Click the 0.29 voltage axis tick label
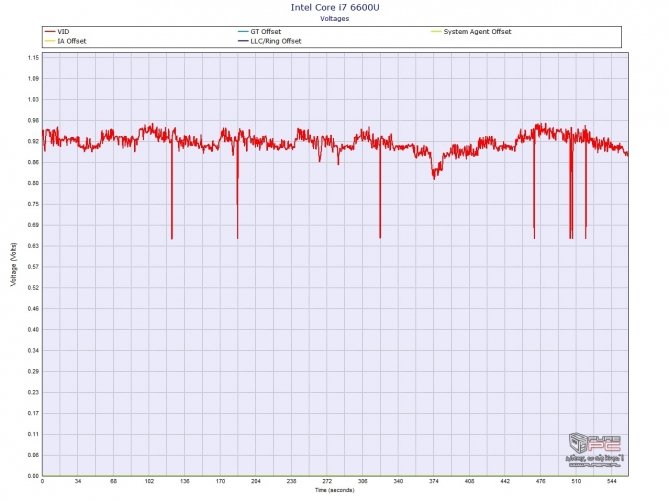This screenshot has width=670, height=502. pyautogui.click(x=33, y=372)
